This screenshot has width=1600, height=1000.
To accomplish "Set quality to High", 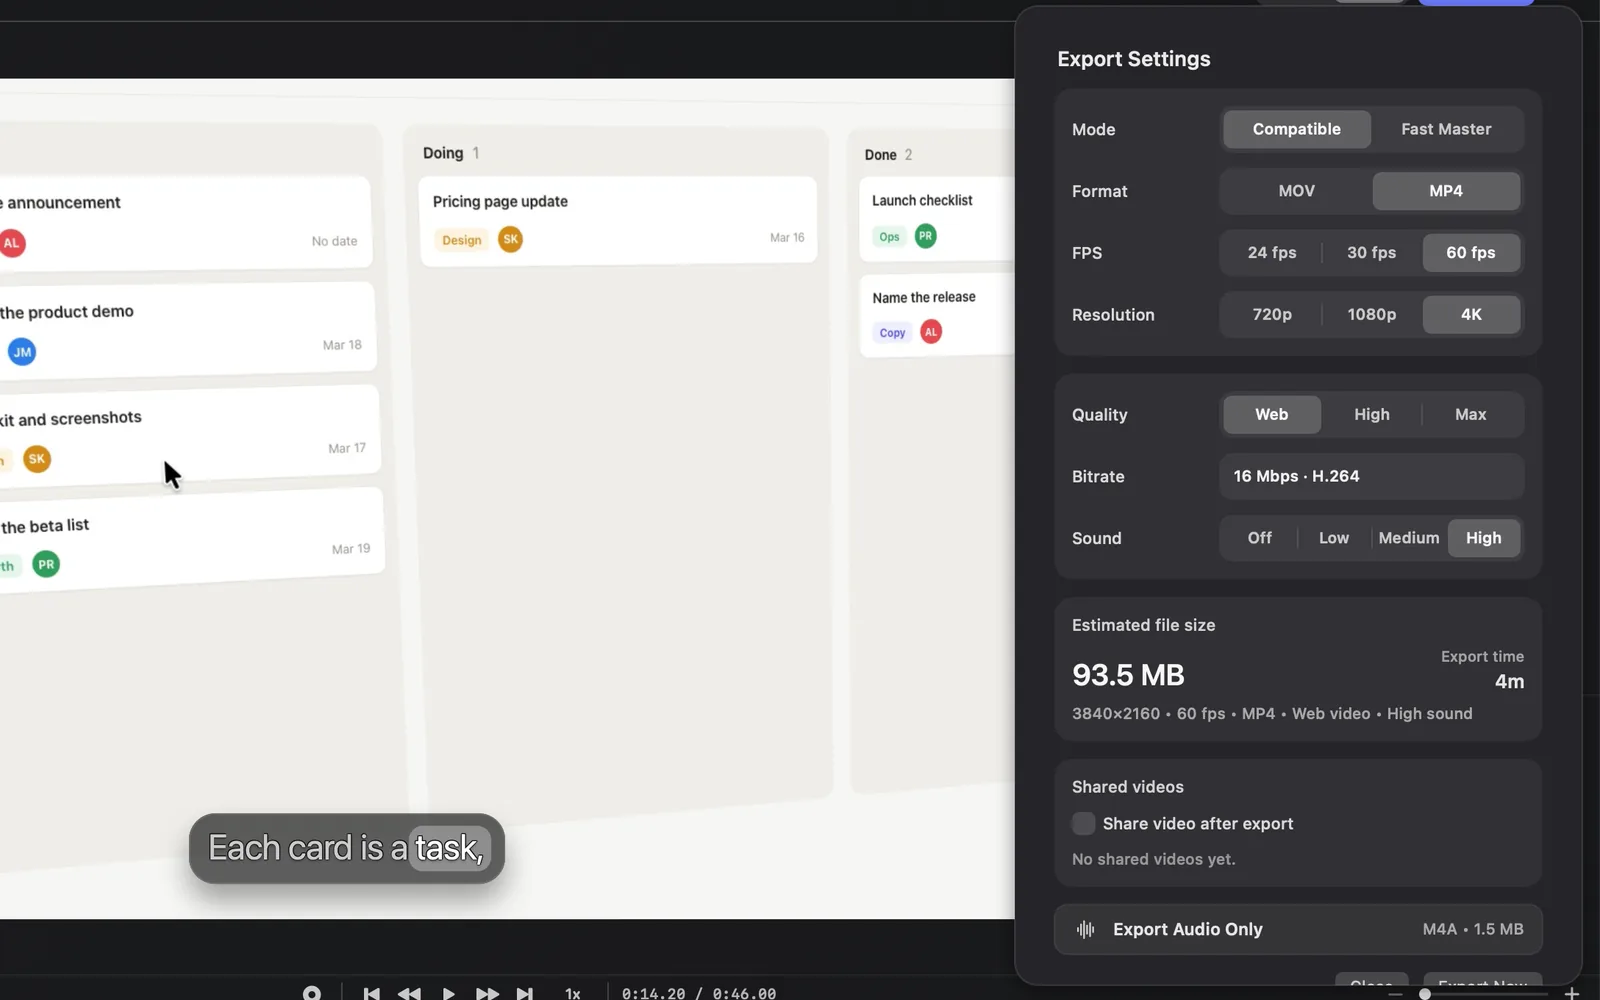I will 1371,414.
